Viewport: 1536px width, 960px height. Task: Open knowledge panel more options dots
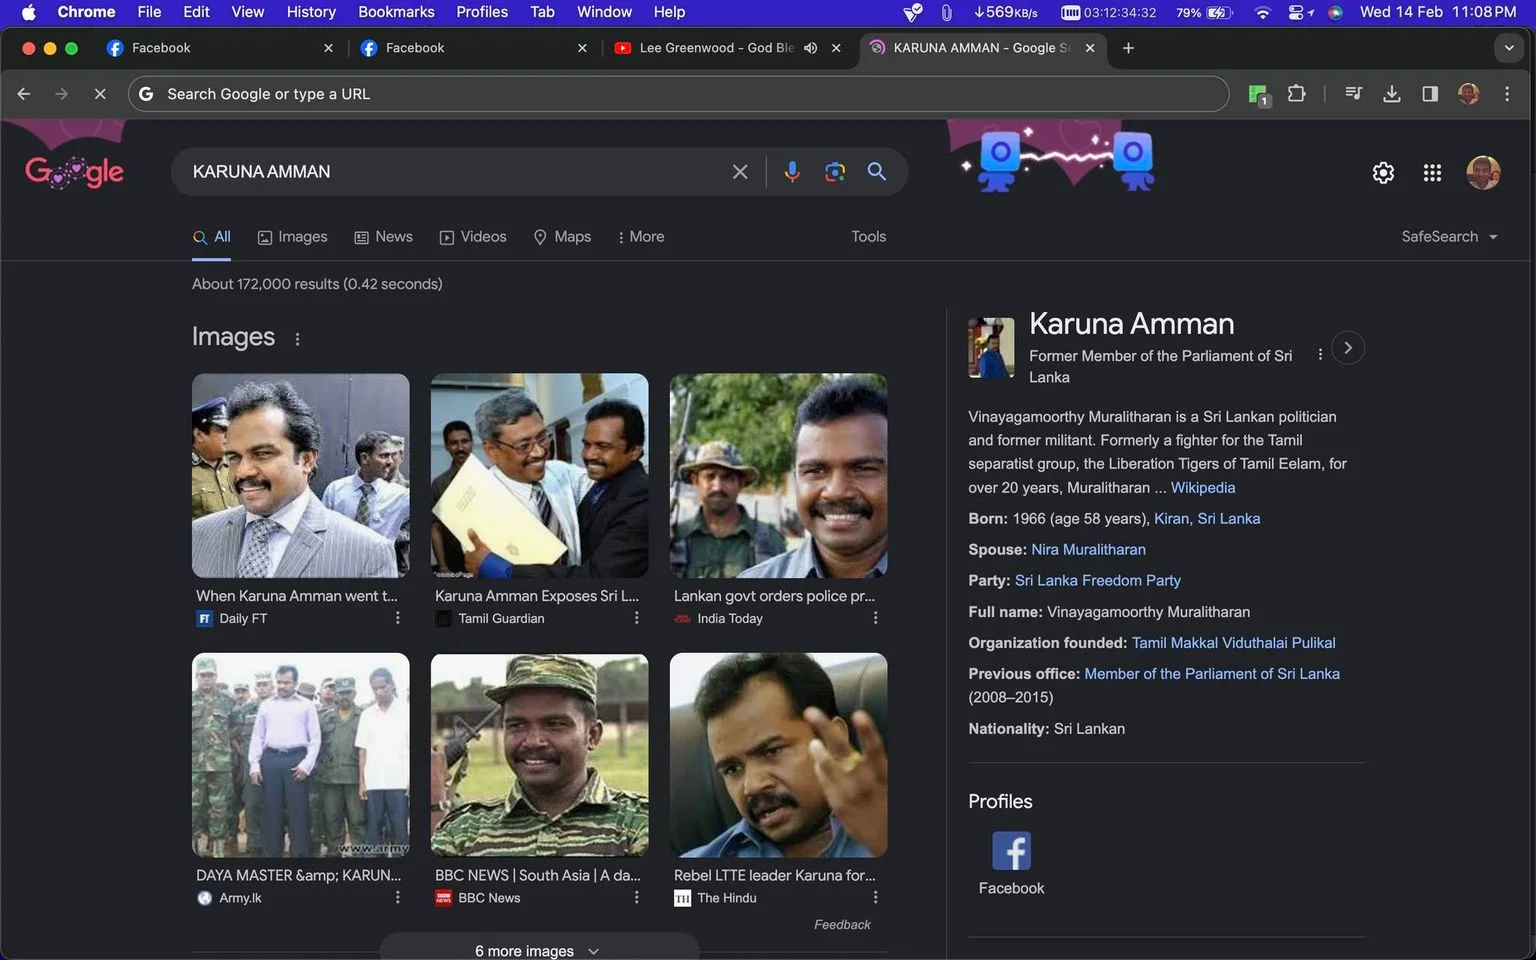click(1320, 354)
